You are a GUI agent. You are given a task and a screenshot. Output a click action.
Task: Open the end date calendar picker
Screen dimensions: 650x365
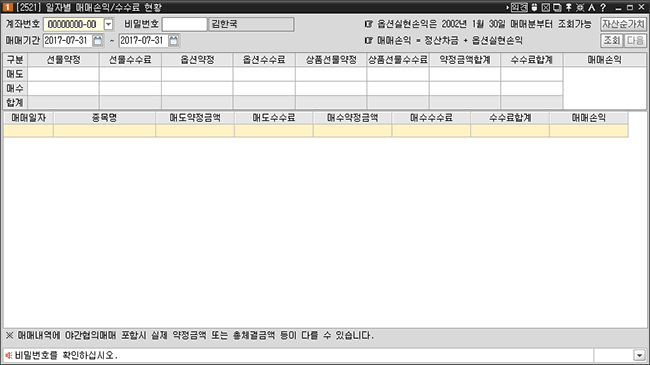click(x=174, y=41)
